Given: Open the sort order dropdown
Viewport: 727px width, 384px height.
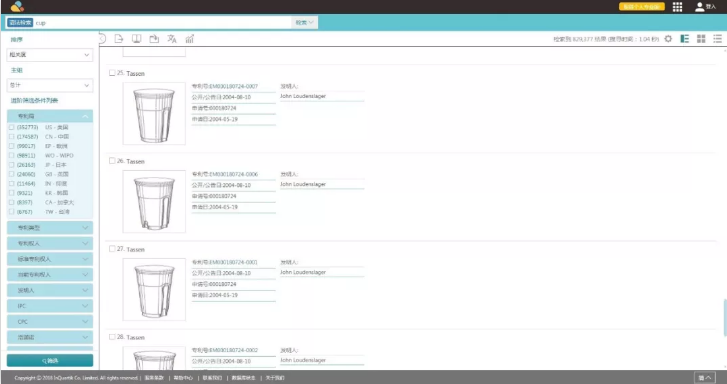Looking at the screenshot, I should (x=50, y=55).
